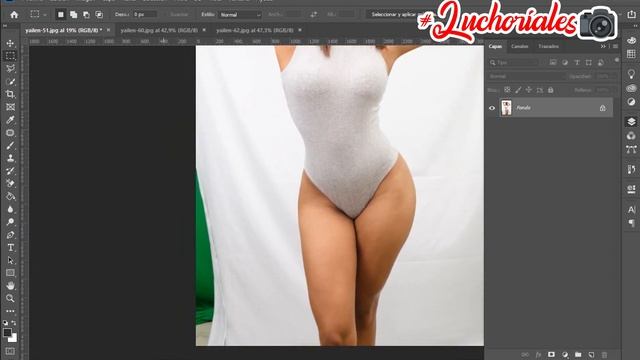640x360 pixels.
Task: Swap foreground and background colors
Action: click(x=14, y=323)
